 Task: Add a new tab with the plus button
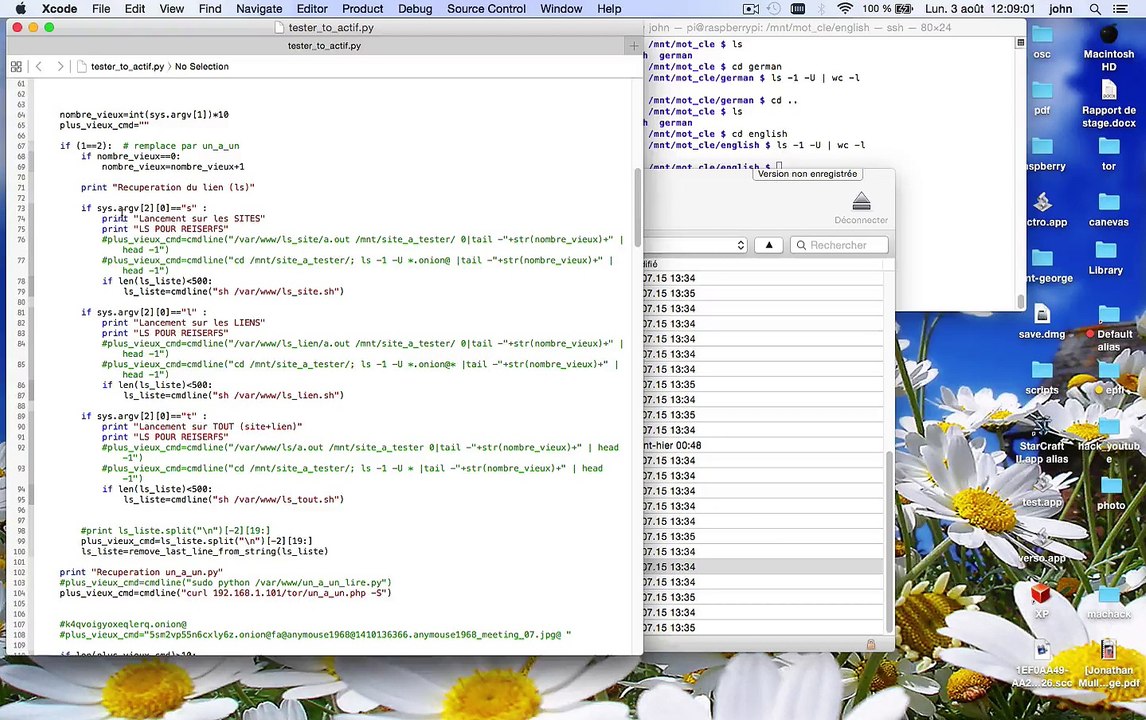[x=633, y=46]
